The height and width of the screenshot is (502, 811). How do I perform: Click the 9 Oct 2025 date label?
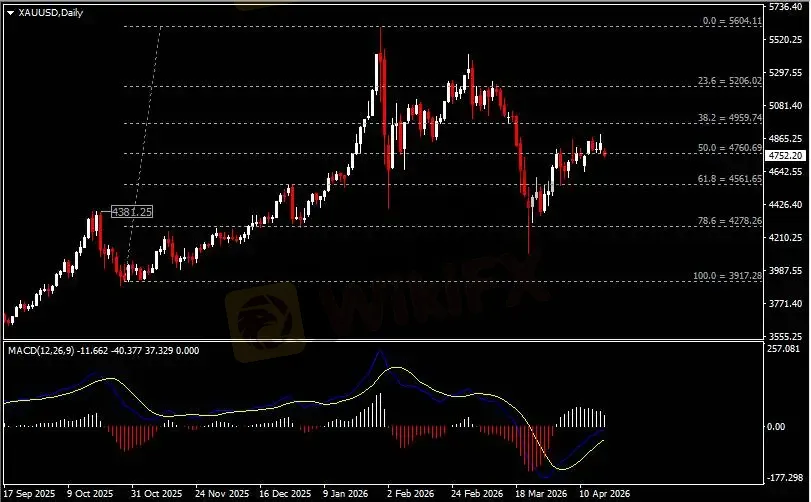click(90, 494)
